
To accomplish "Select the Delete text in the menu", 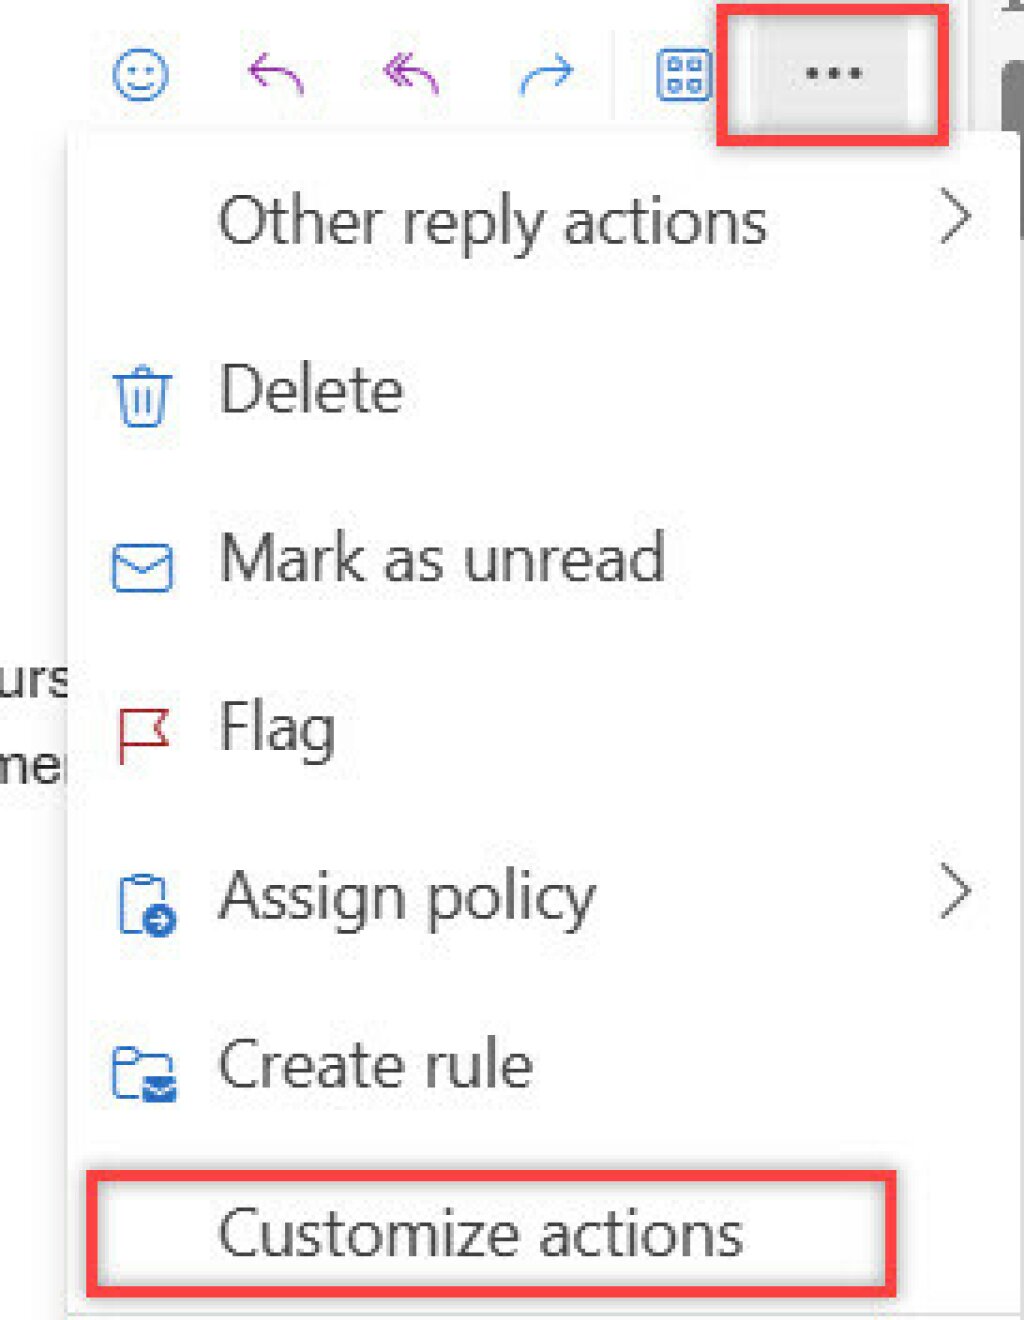I will [311, 389].
